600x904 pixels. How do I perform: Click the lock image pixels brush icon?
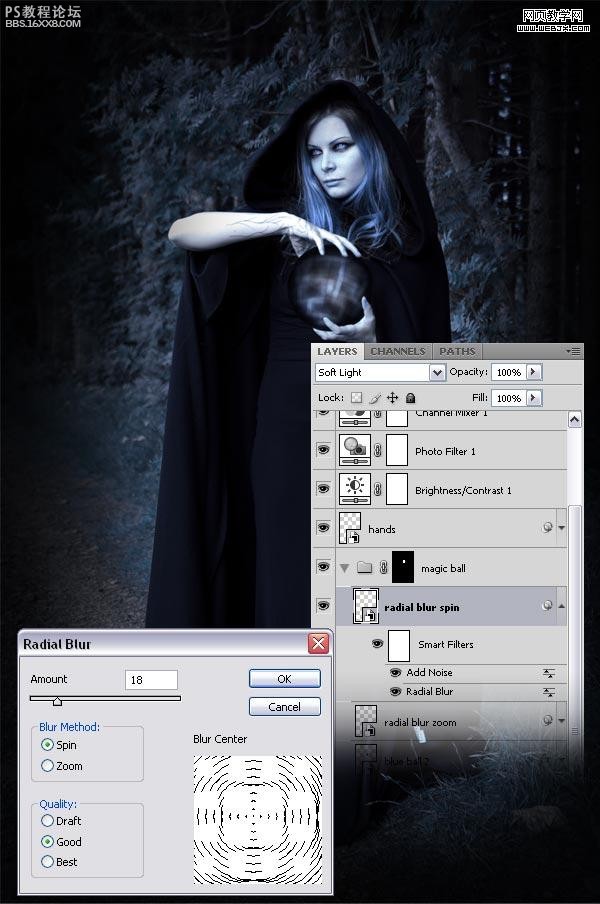(375, 398)
